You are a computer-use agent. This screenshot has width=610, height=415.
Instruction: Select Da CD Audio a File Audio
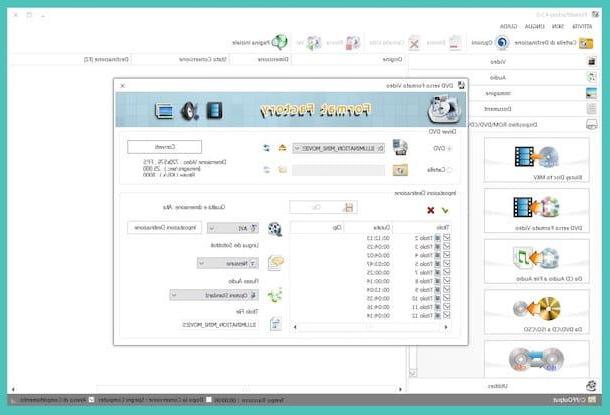pyautogui.click(x=536, y=261)
